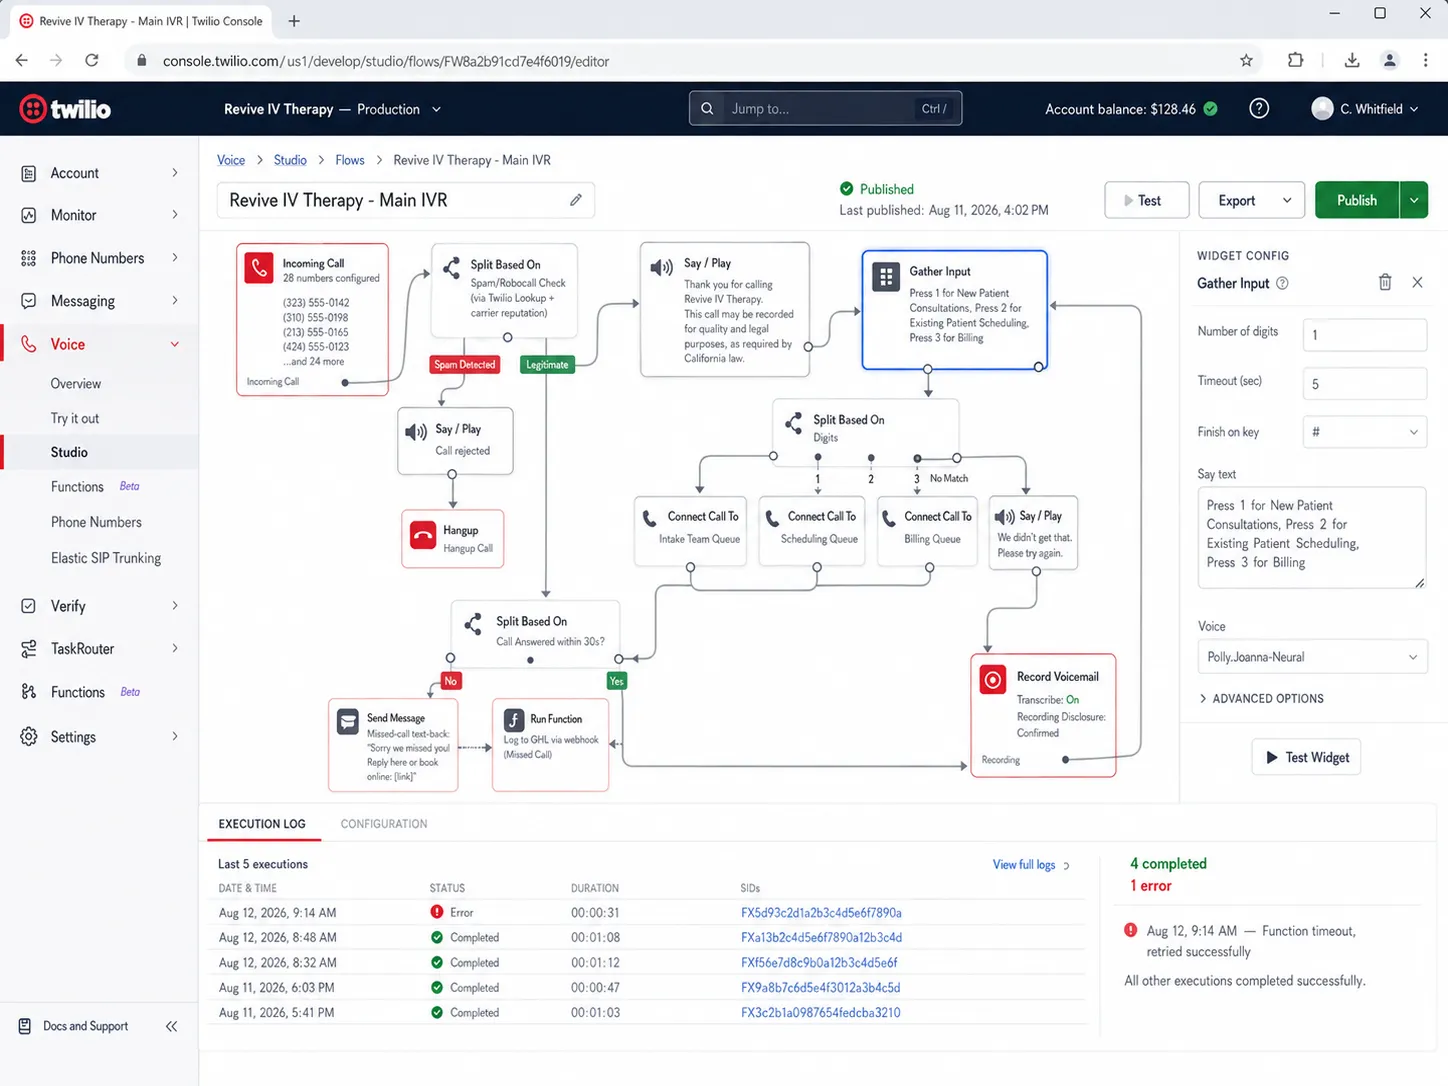Open the C. Whitfield account menu
This screenshot has height=1086, width=1448.
click(1365, 109)
